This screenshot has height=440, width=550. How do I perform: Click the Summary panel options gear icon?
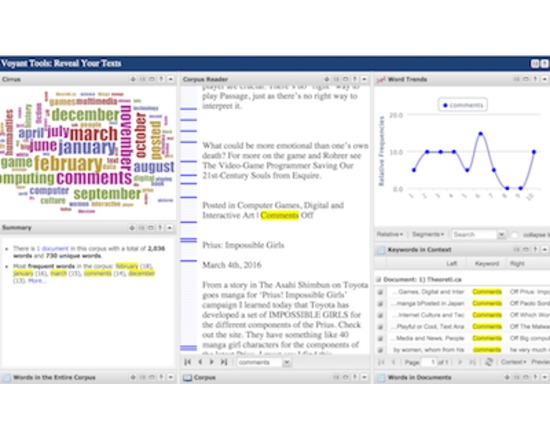pos(132,228)
